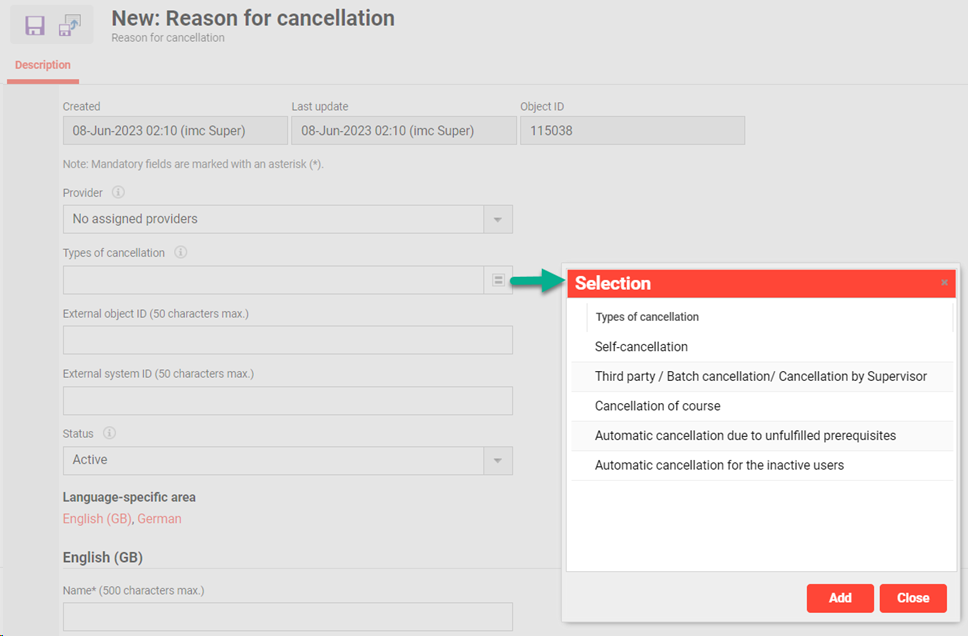Open the Types of cancellation selection list icon
This screenshot has width=968, height=636.
[x=498, y=280]
